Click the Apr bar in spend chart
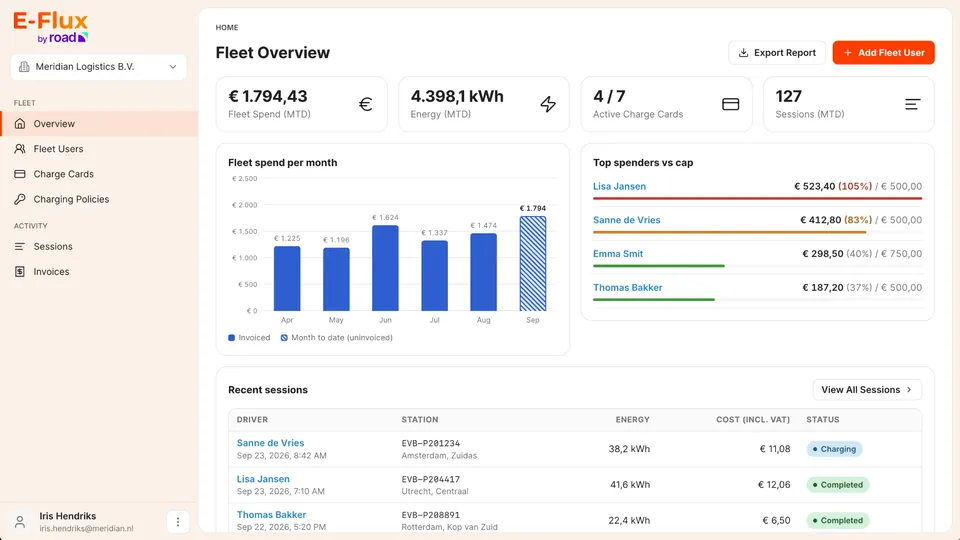The image size is (960, 540). coord(287,279)
